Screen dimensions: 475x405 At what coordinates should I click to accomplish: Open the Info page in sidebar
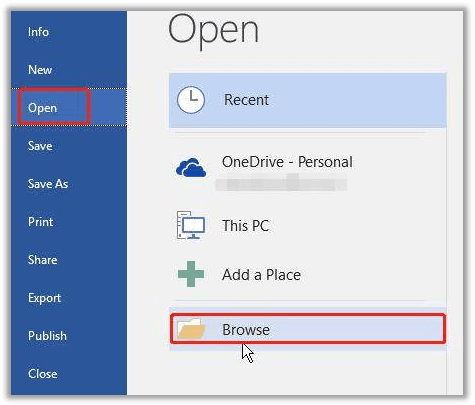tap(38, 32)
